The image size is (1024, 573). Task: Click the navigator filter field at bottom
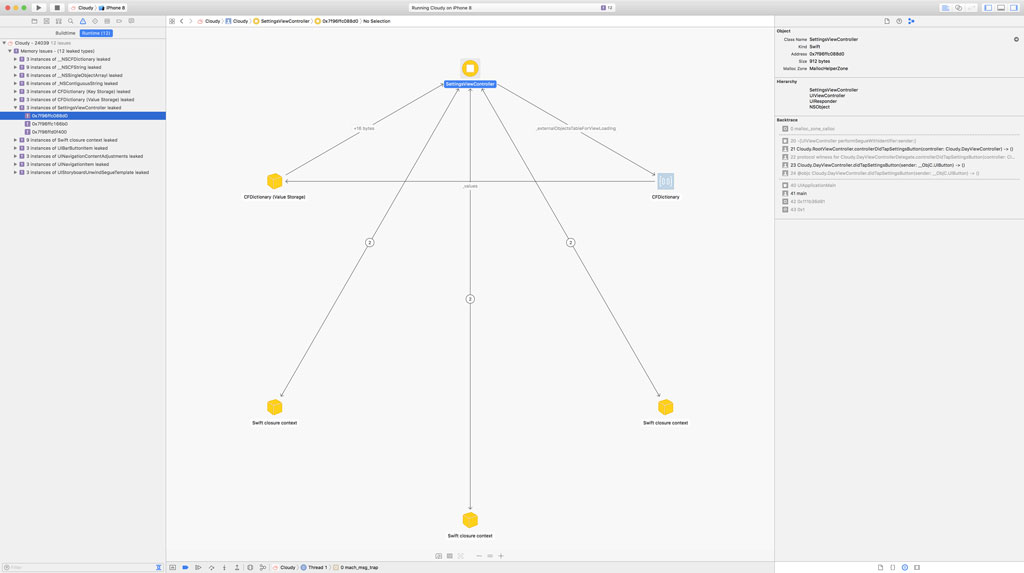pos(80,567)
